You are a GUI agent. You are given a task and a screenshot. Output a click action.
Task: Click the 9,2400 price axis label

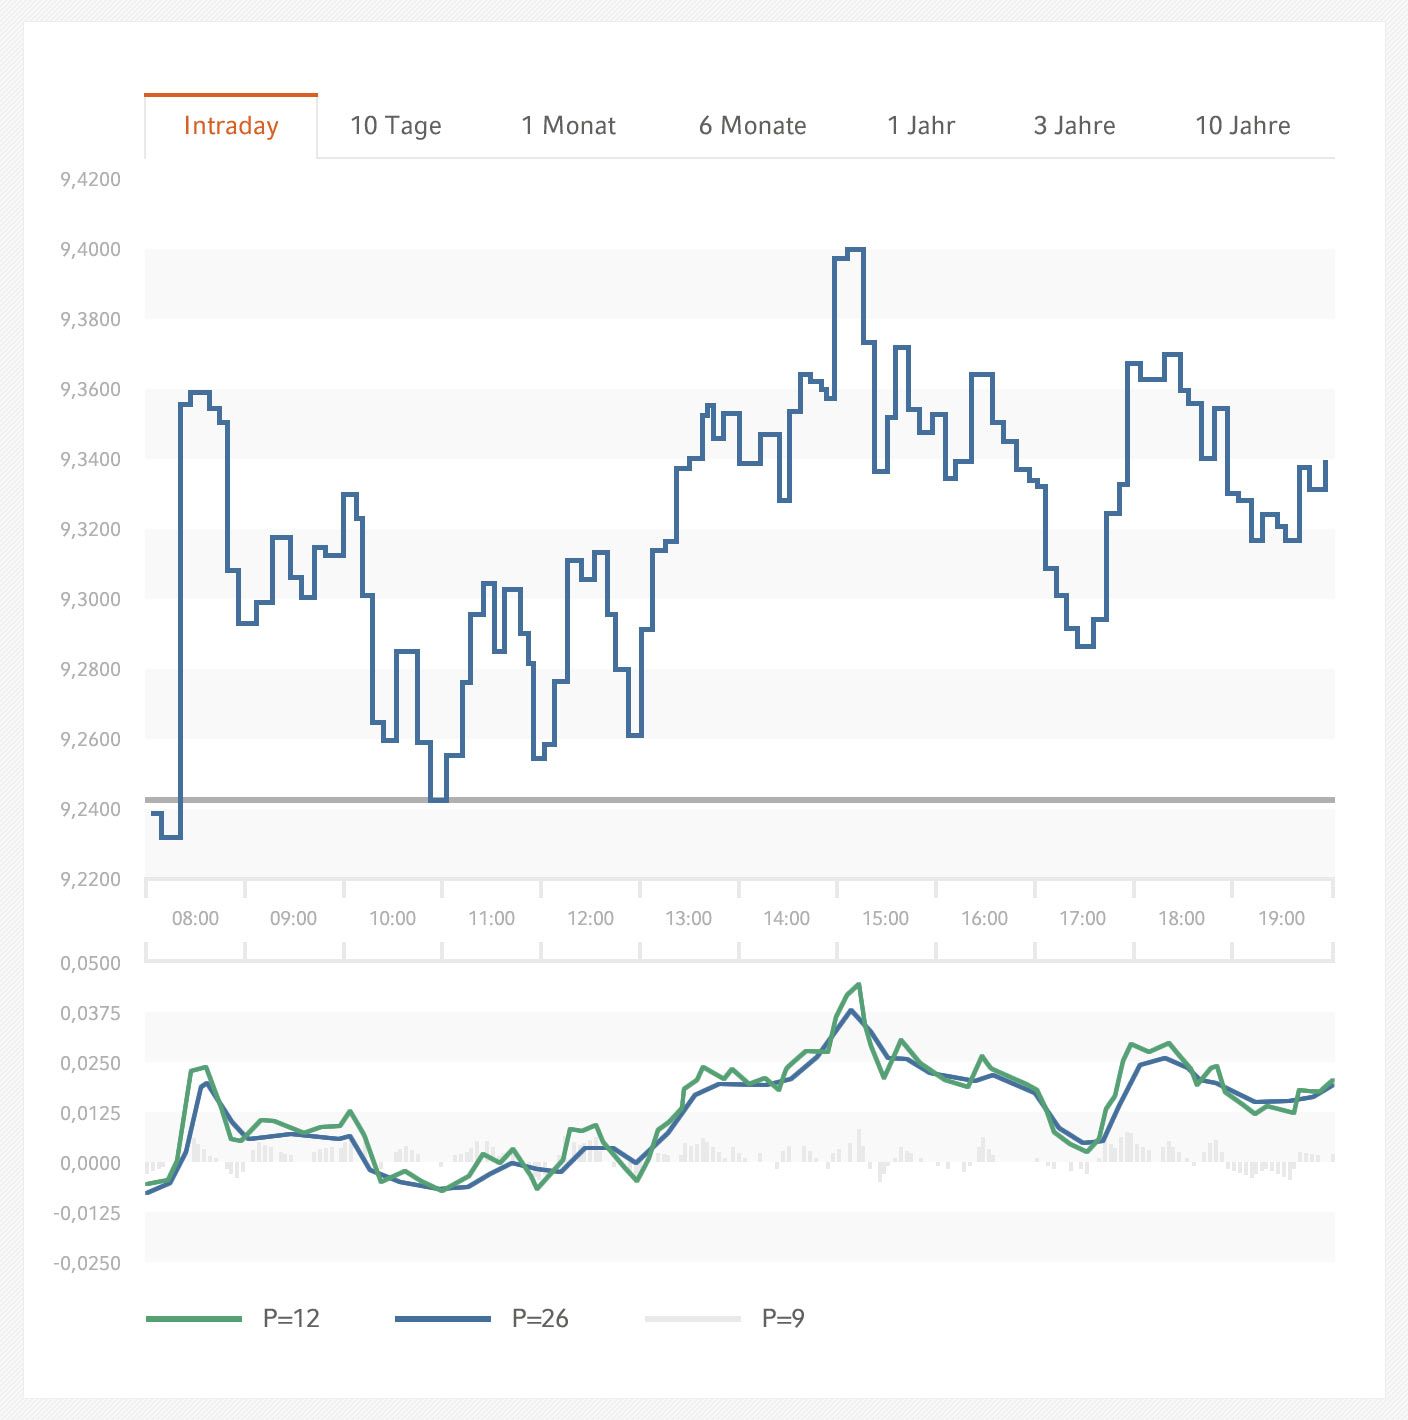pos(90,810)
